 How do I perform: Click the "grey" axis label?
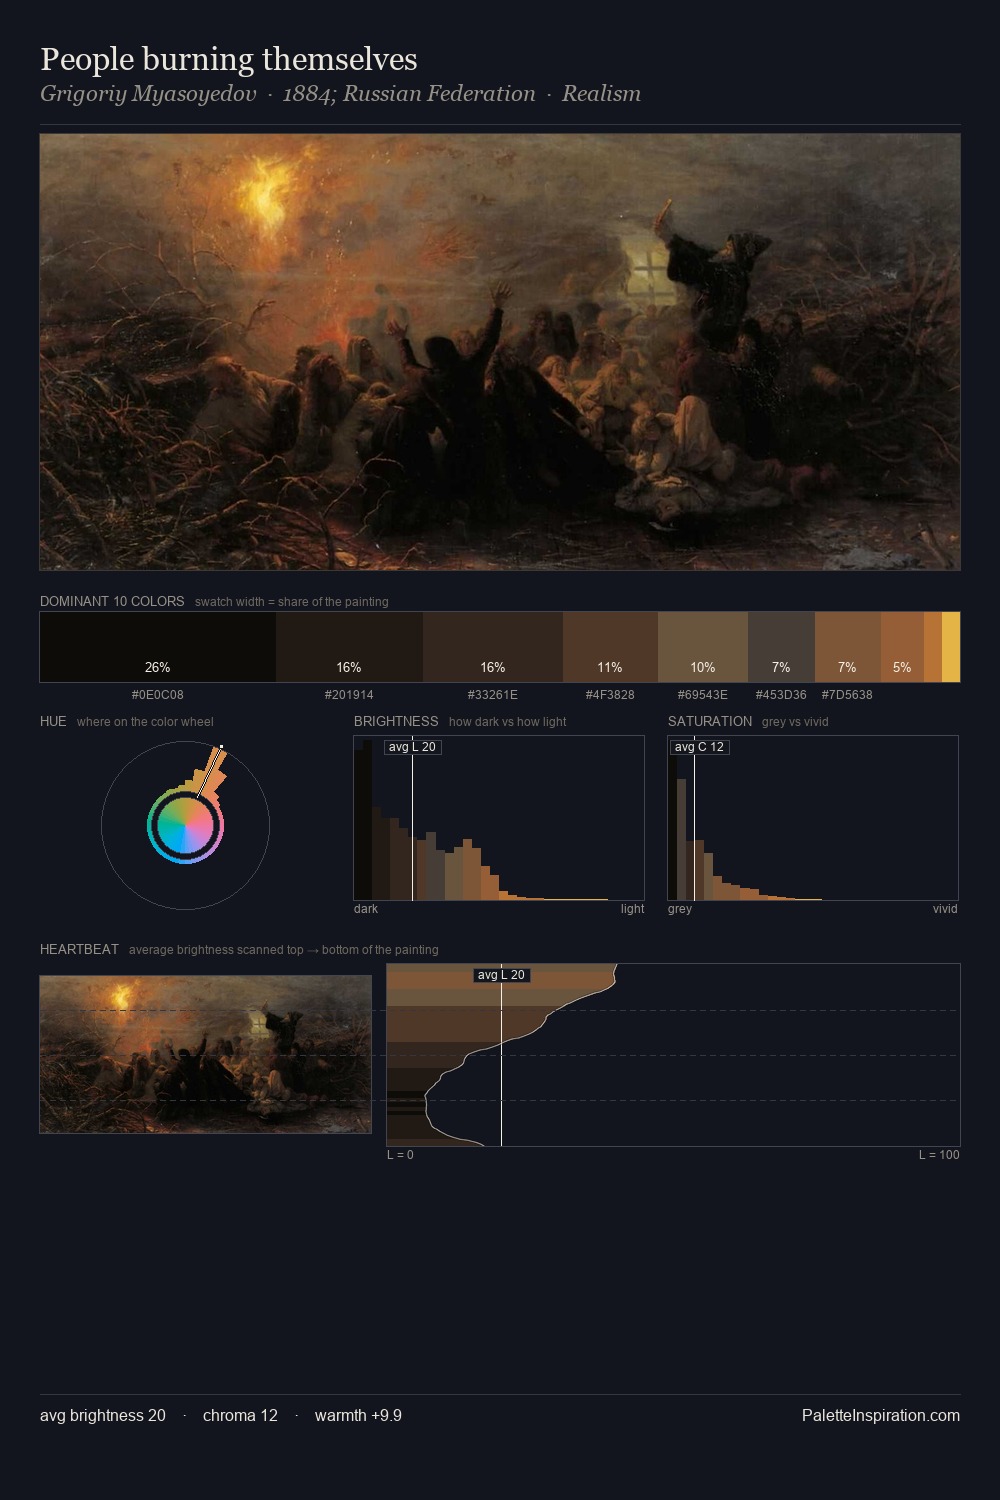point(680,909)
